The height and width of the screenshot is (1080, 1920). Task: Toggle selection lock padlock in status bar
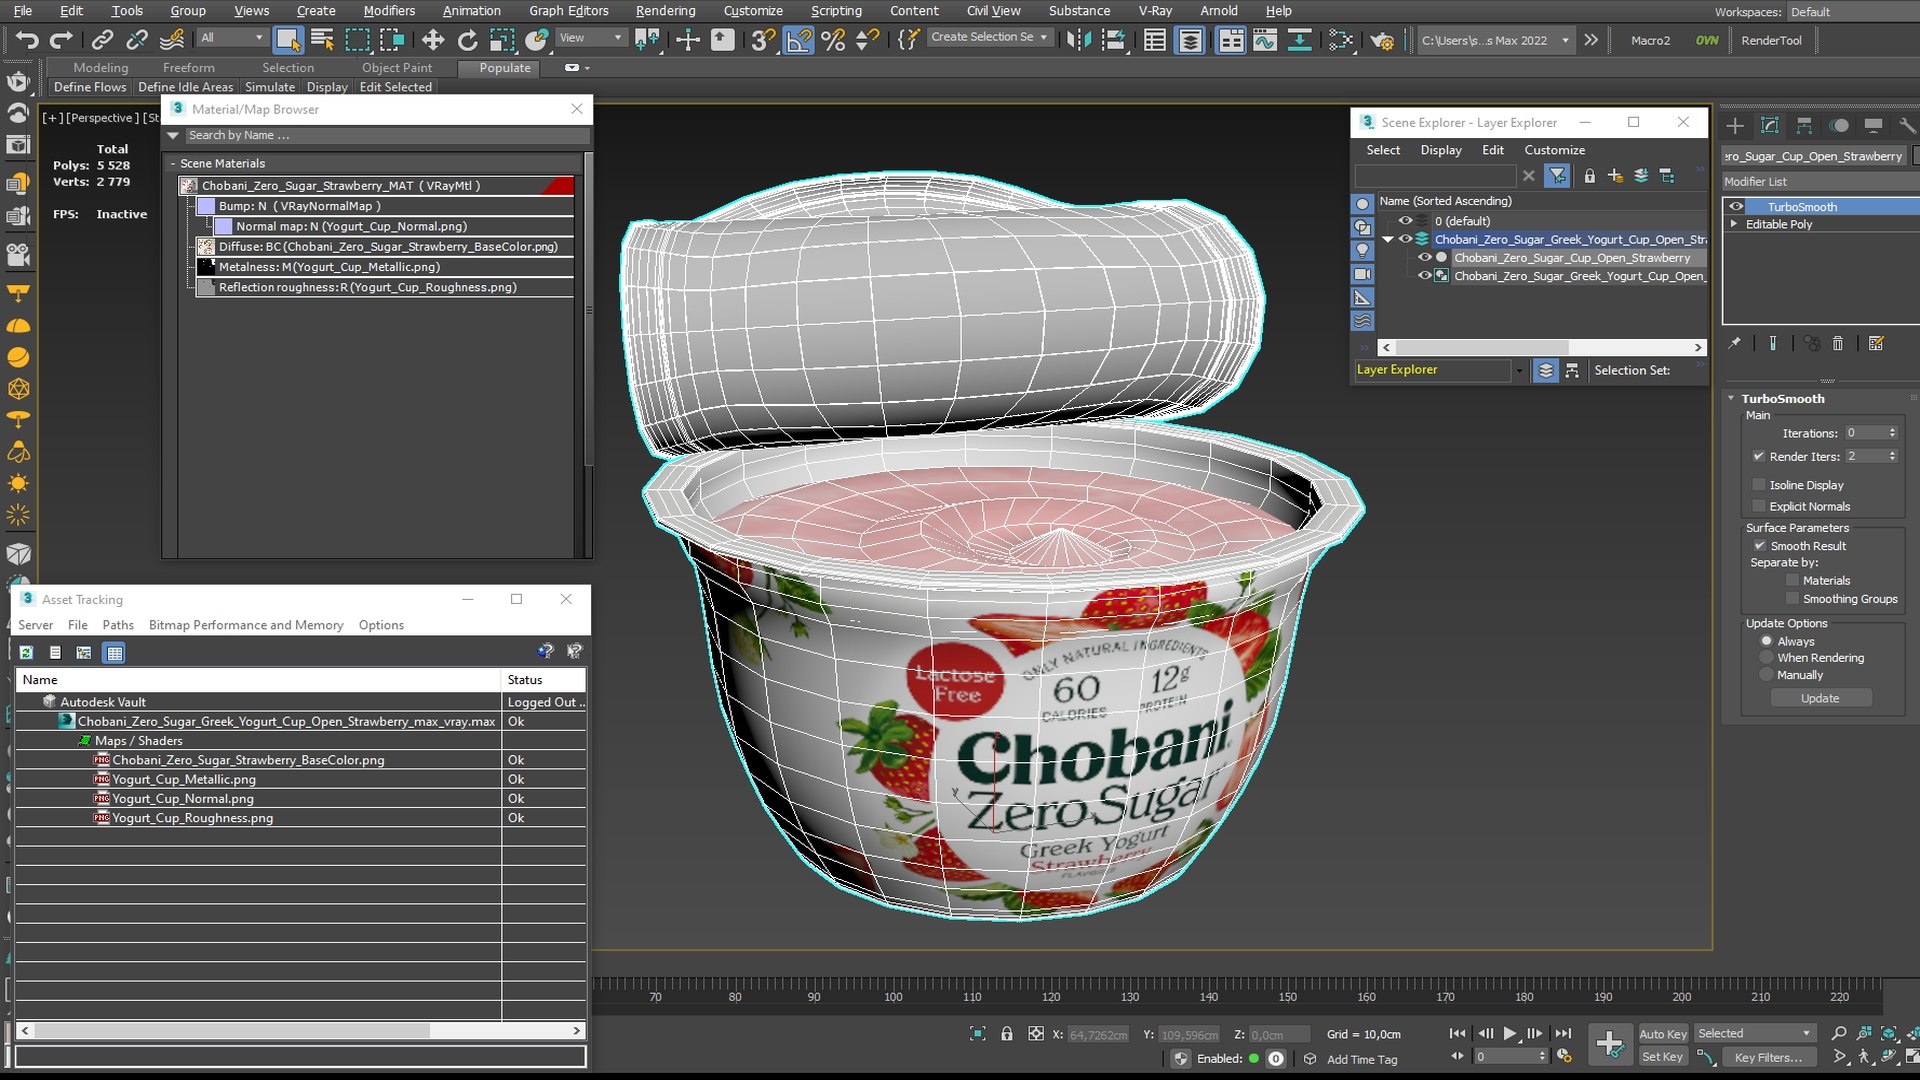[x=1007, y=1034]
